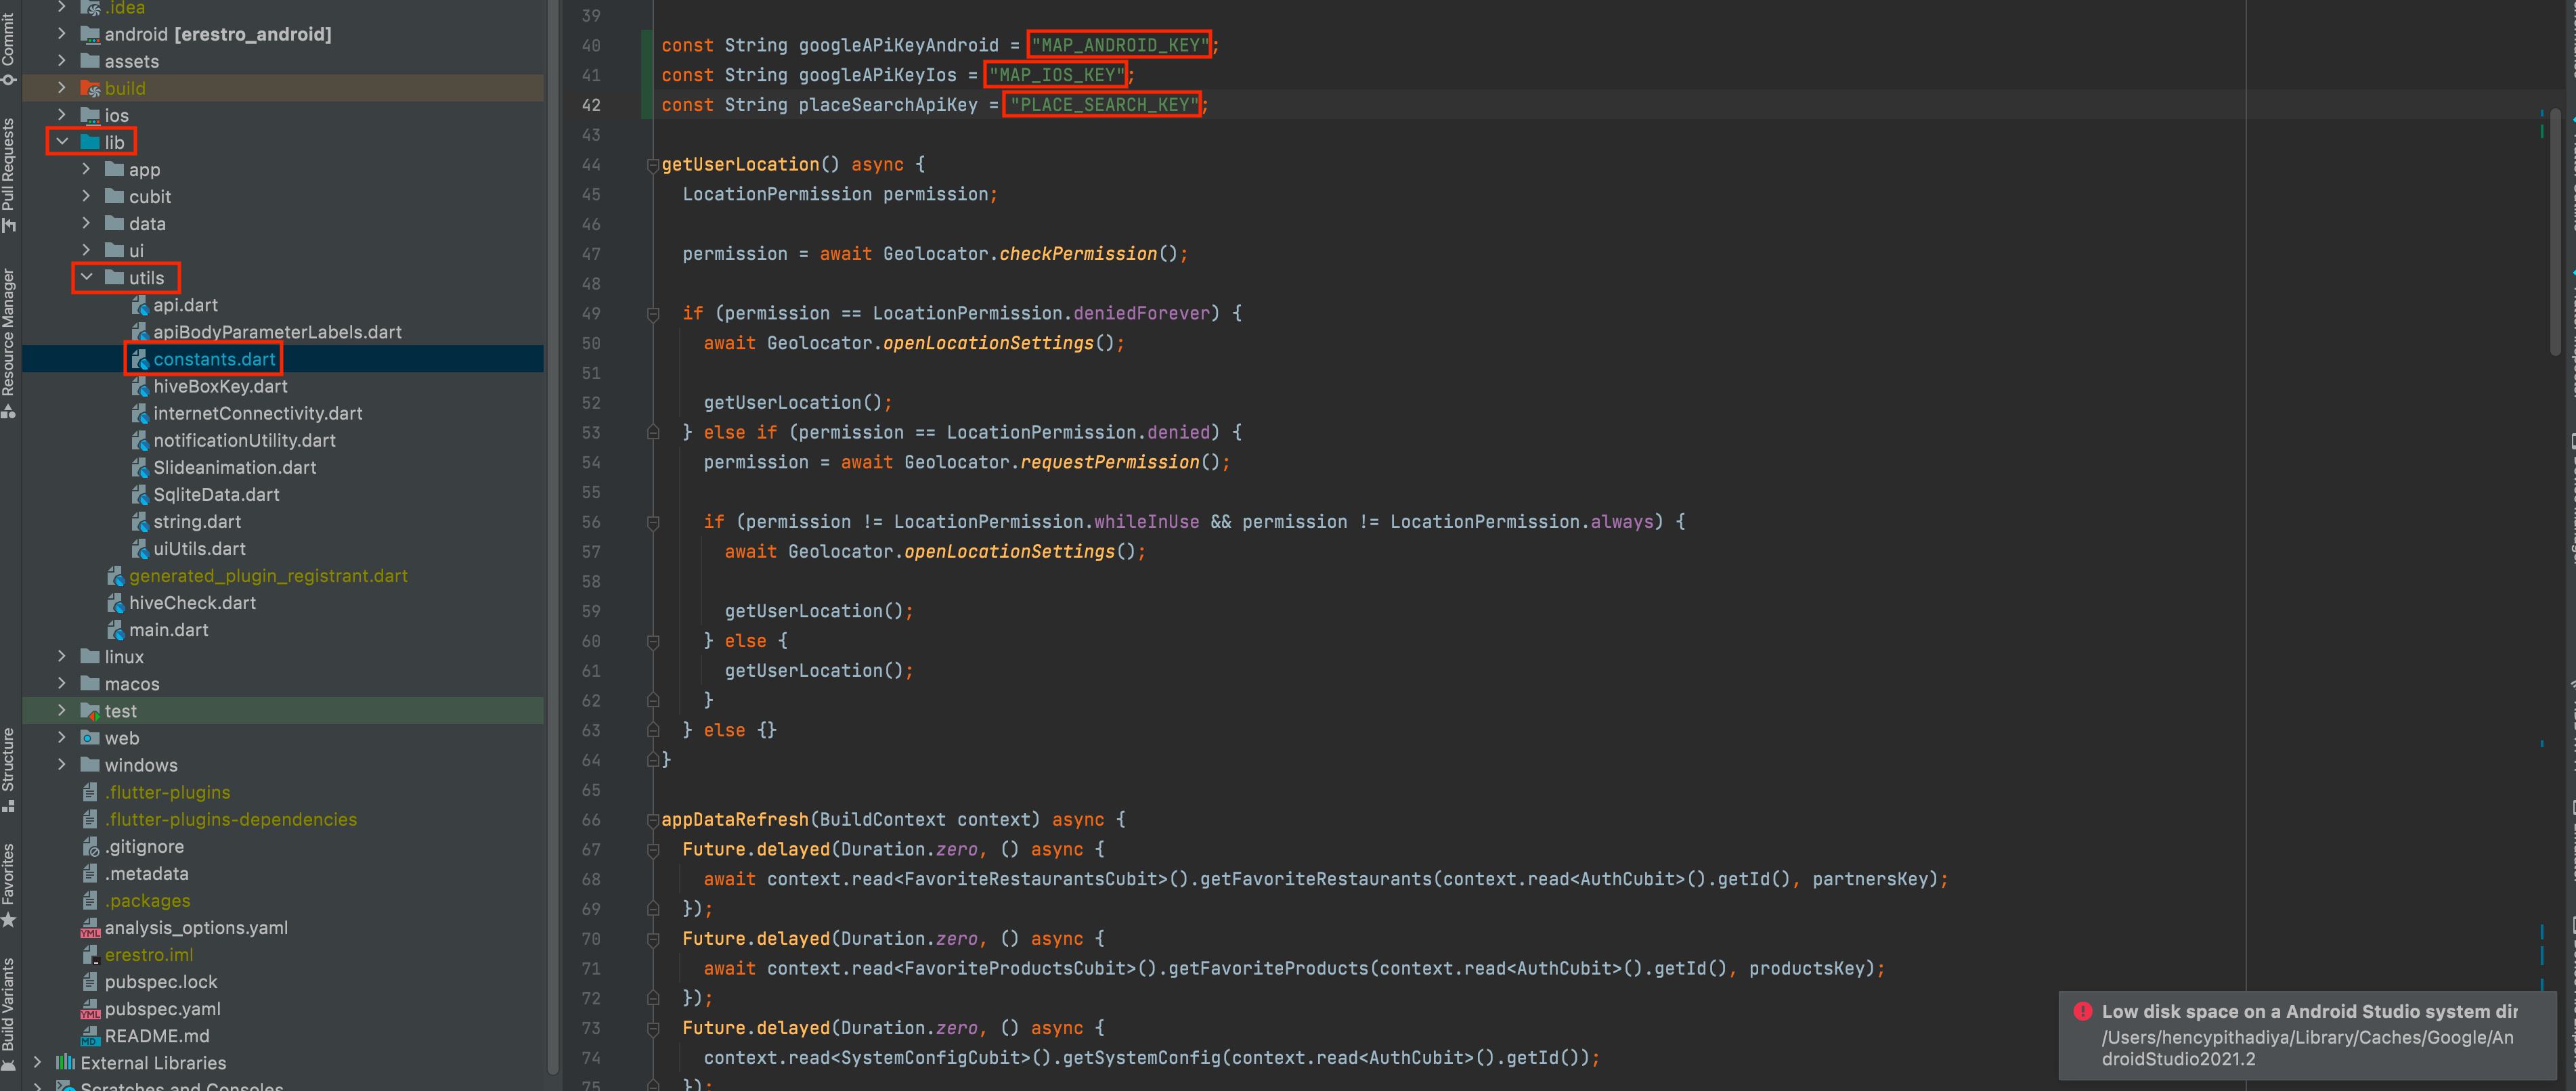Click the README.md markdown icon
This screenshot has height=1091, width=2576.
click(90, 1036)
